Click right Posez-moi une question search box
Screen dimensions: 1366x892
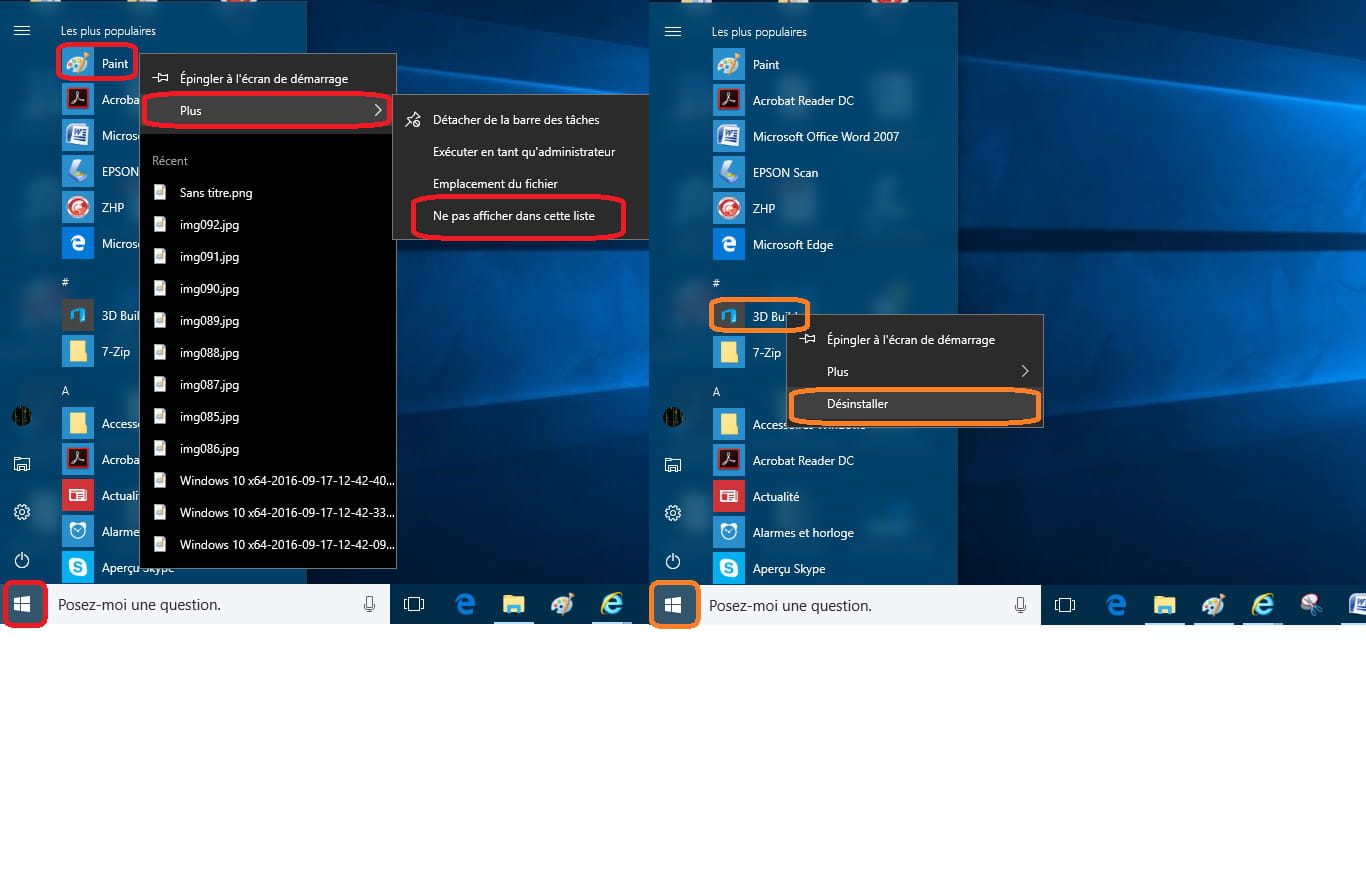point(869,605)
